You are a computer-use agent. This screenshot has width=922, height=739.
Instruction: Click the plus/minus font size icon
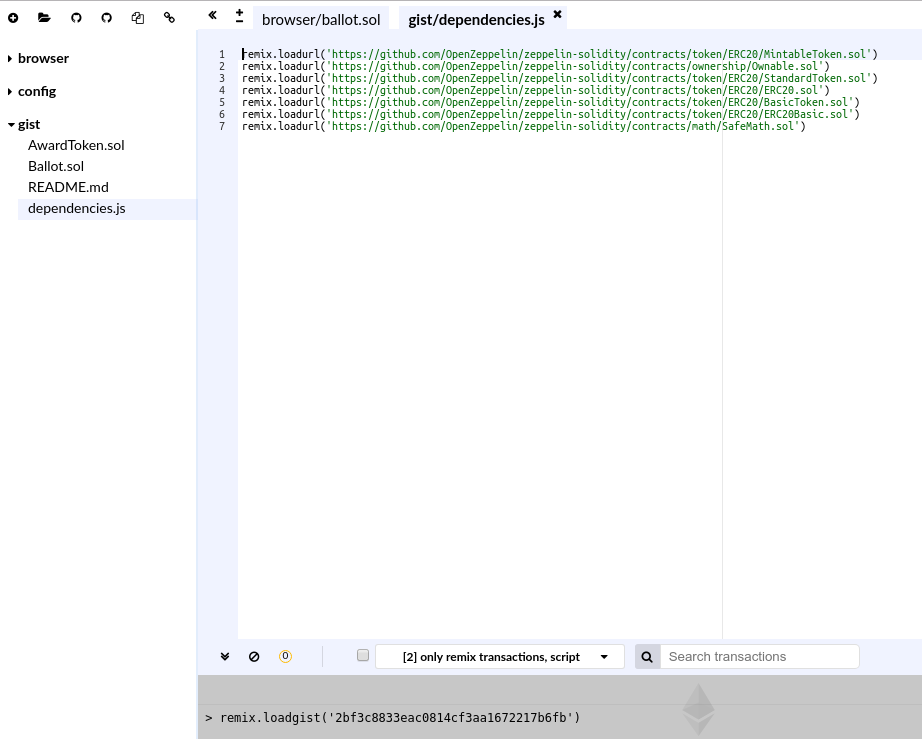click(239, 15)
